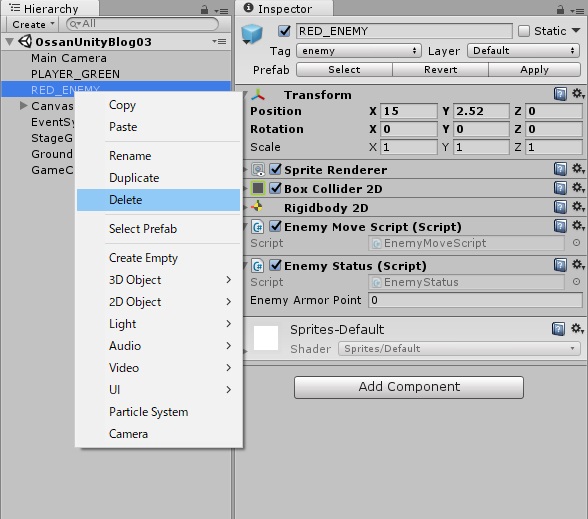588x519 pixels.
Task: Open Rigidbody 2D help reference icon
Action: pos(560,207)
